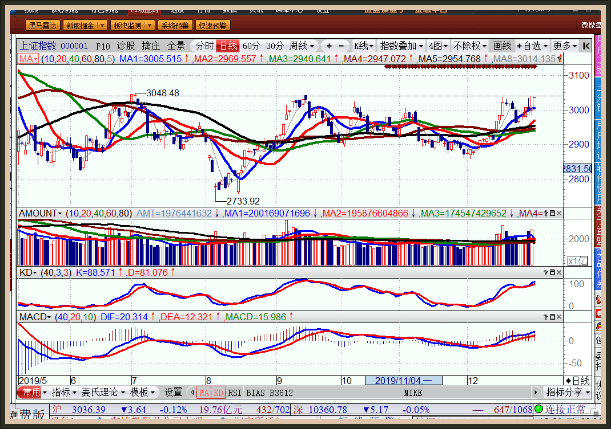Click the MA1=3005.515 value label

tap(150, 59)
